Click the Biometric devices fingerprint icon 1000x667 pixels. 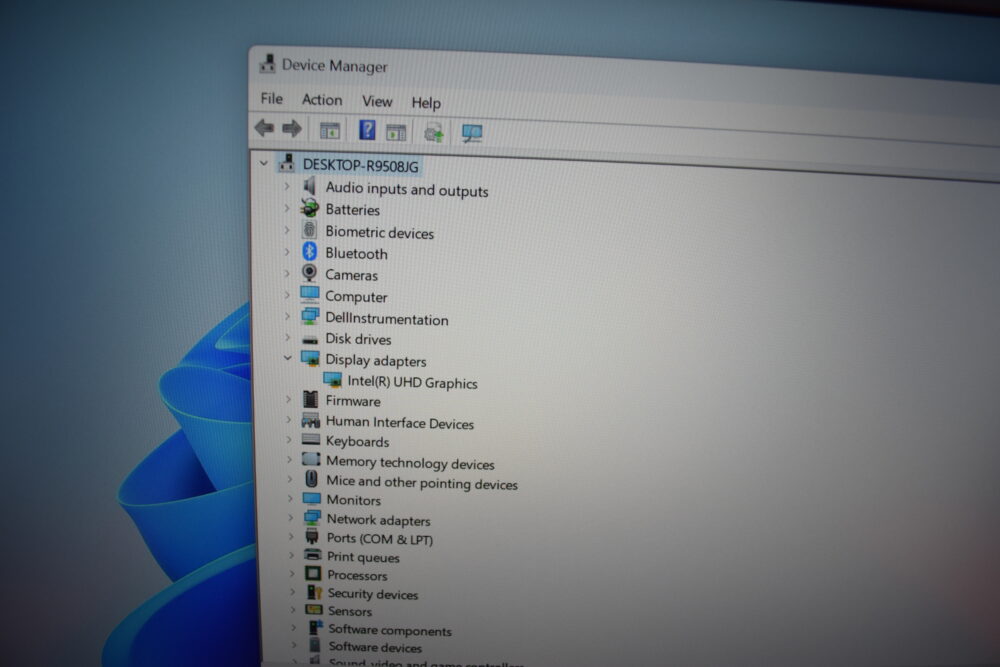pos(310,230)
